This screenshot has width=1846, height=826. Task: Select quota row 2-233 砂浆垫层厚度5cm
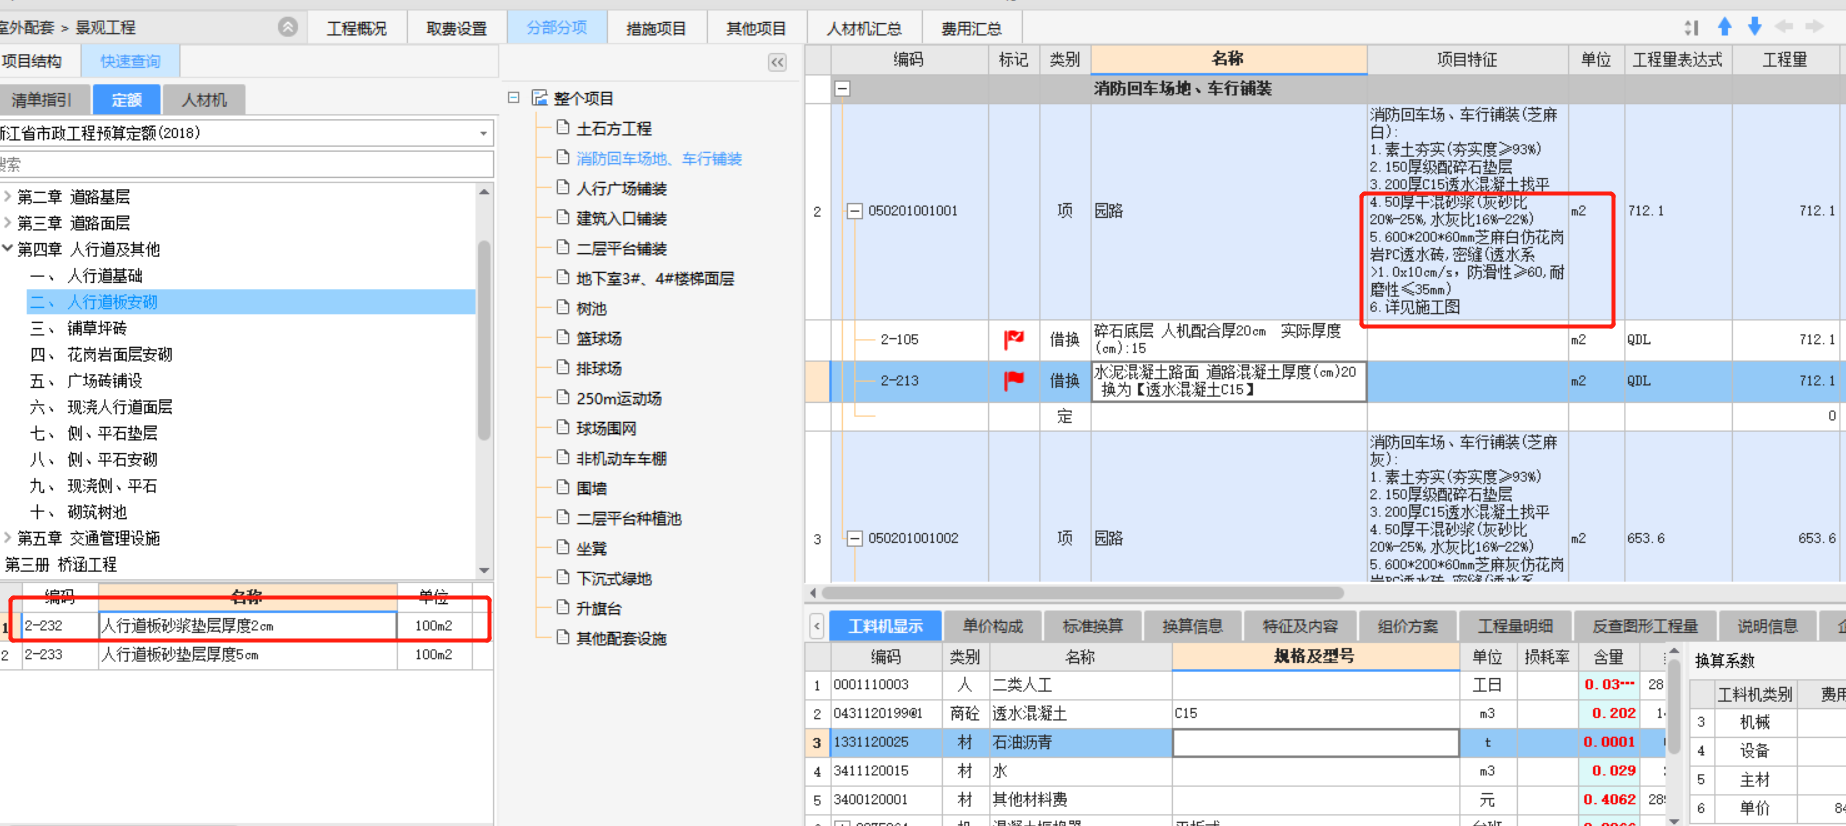coord(246,655)
